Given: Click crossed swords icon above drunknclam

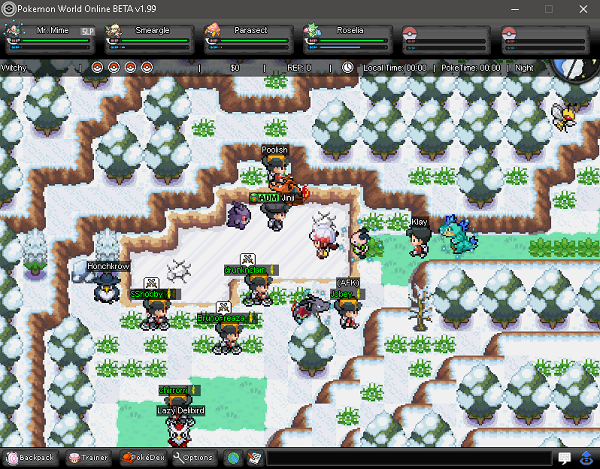Looking at the screenshot, I should point(248,259).
